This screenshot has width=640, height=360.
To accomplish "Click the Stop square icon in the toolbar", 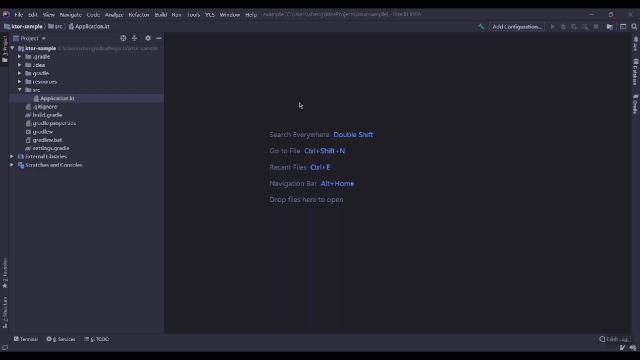I will 596,27.
